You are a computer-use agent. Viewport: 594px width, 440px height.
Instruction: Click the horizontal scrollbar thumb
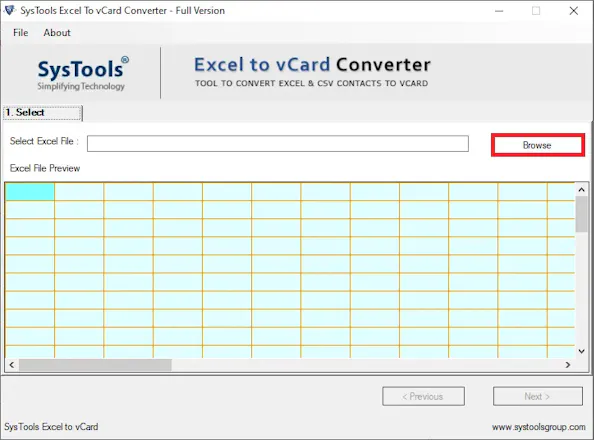(95, 365)
